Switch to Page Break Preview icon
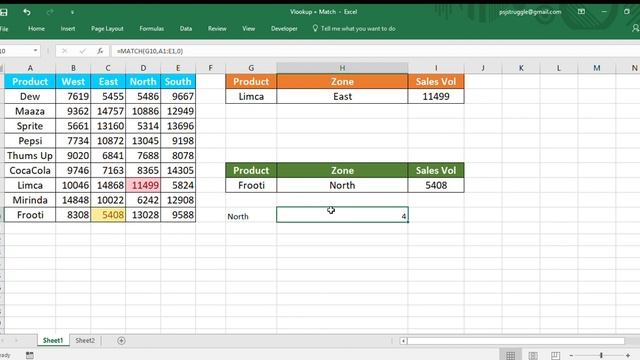Viewport: 640px width, 360px height. click(555, 355)
